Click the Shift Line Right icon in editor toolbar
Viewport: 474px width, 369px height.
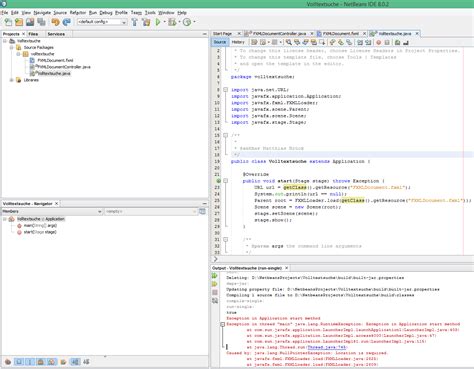click(368, 42)
